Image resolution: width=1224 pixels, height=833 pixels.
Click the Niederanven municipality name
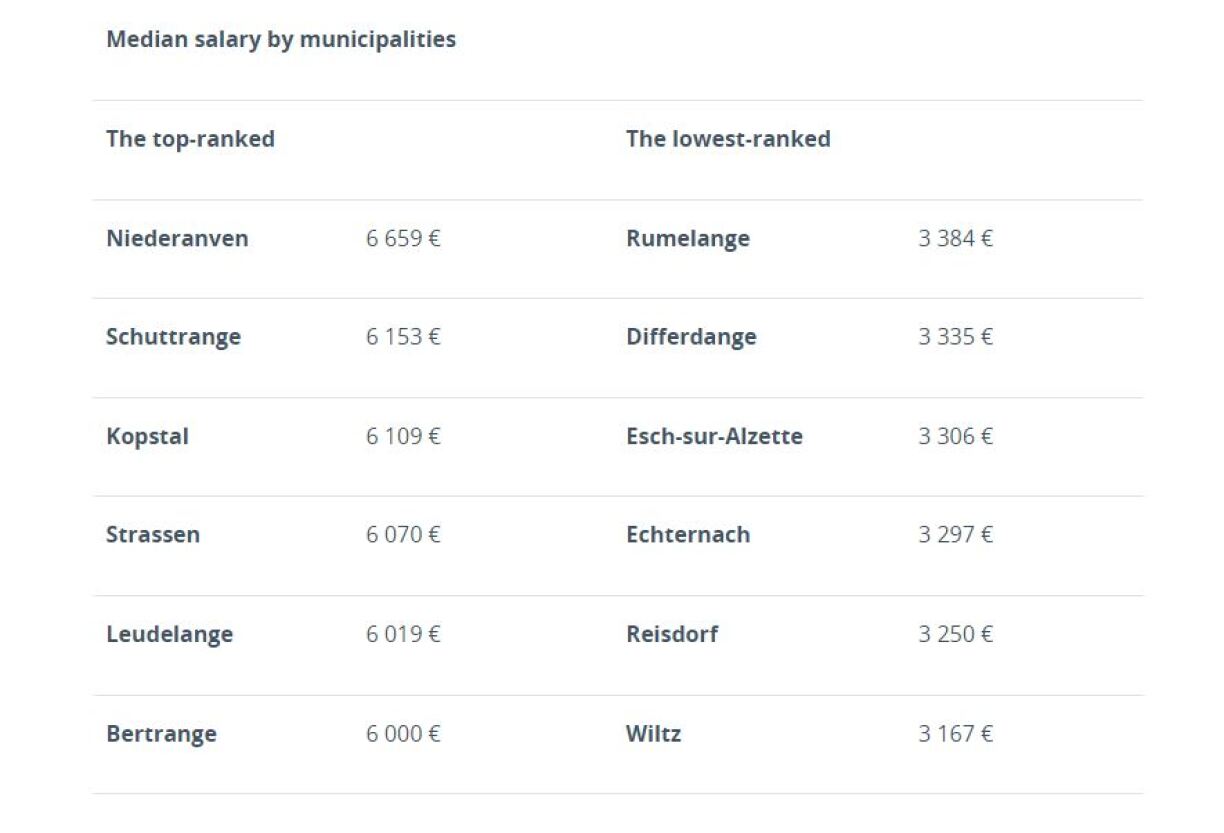(177, 239)
